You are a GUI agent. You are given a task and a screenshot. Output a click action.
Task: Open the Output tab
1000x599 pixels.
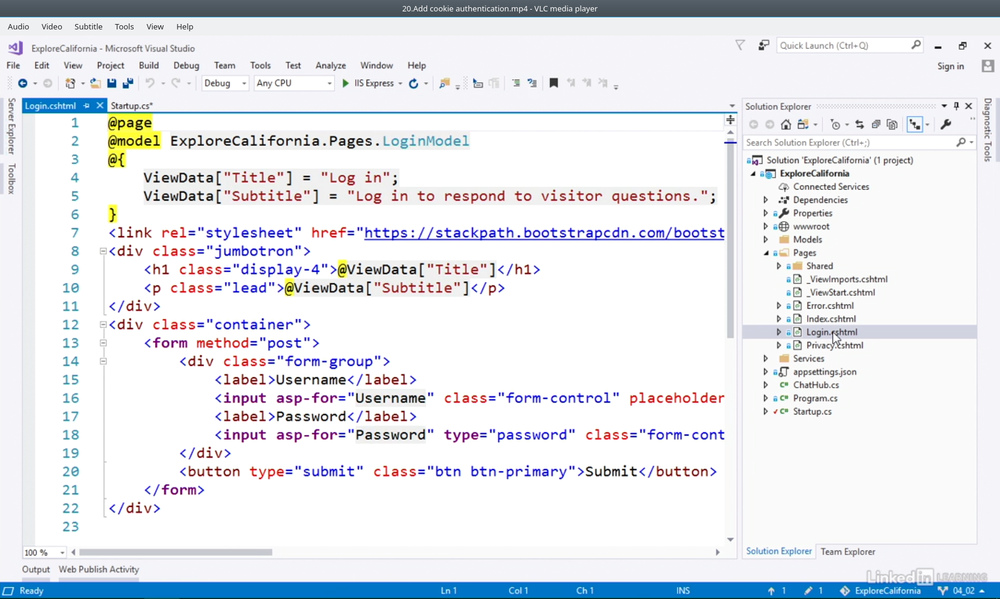(x=36, y=570)
